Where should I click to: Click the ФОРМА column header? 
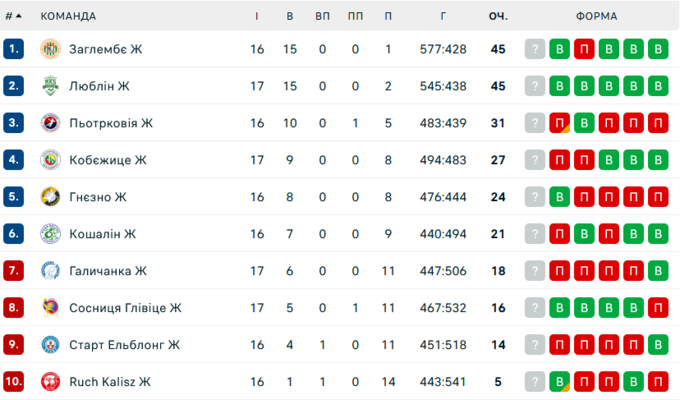(597, 16)
